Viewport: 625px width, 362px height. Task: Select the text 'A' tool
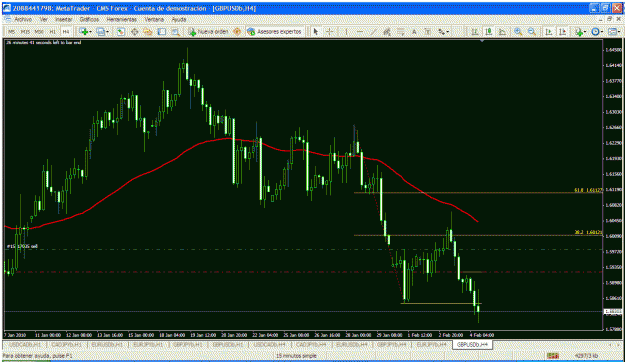tap(414, 31)
